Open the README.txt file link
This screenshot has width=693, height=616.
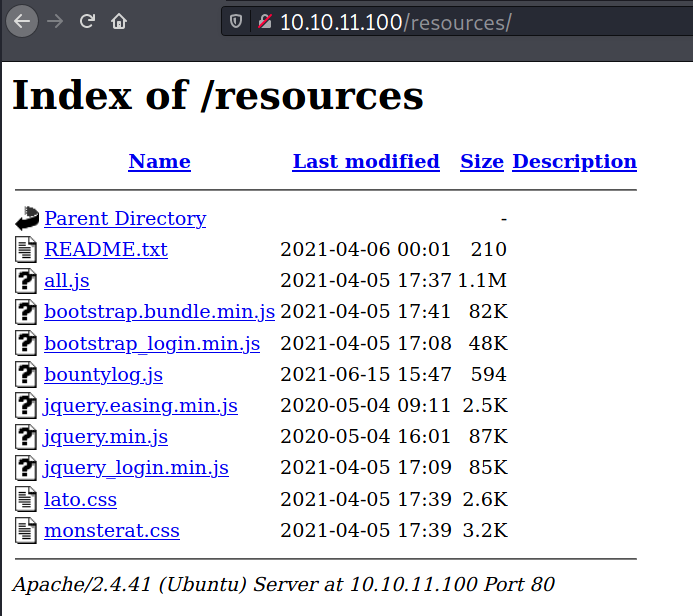point(106,249)
